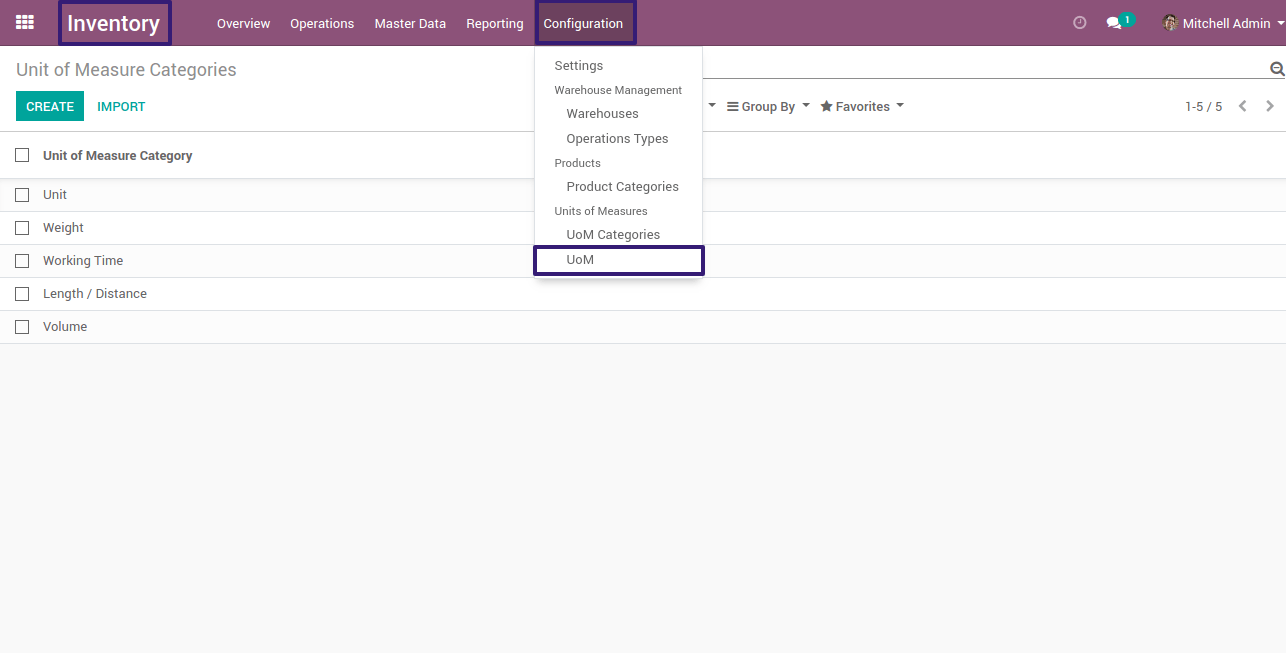Choose Operations Types menu entry
Image resolution: width=1286 pixels, height=653 pixels.
(x=618, y=139)
